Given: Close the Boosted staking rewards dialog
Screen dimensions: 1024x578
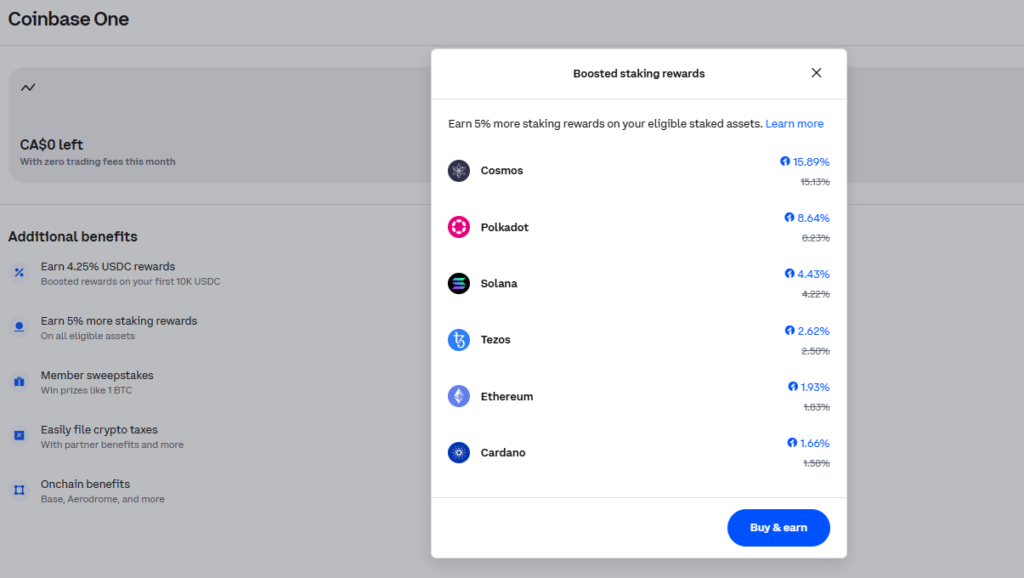Looking at the screenshot, I should pos(816,73).
